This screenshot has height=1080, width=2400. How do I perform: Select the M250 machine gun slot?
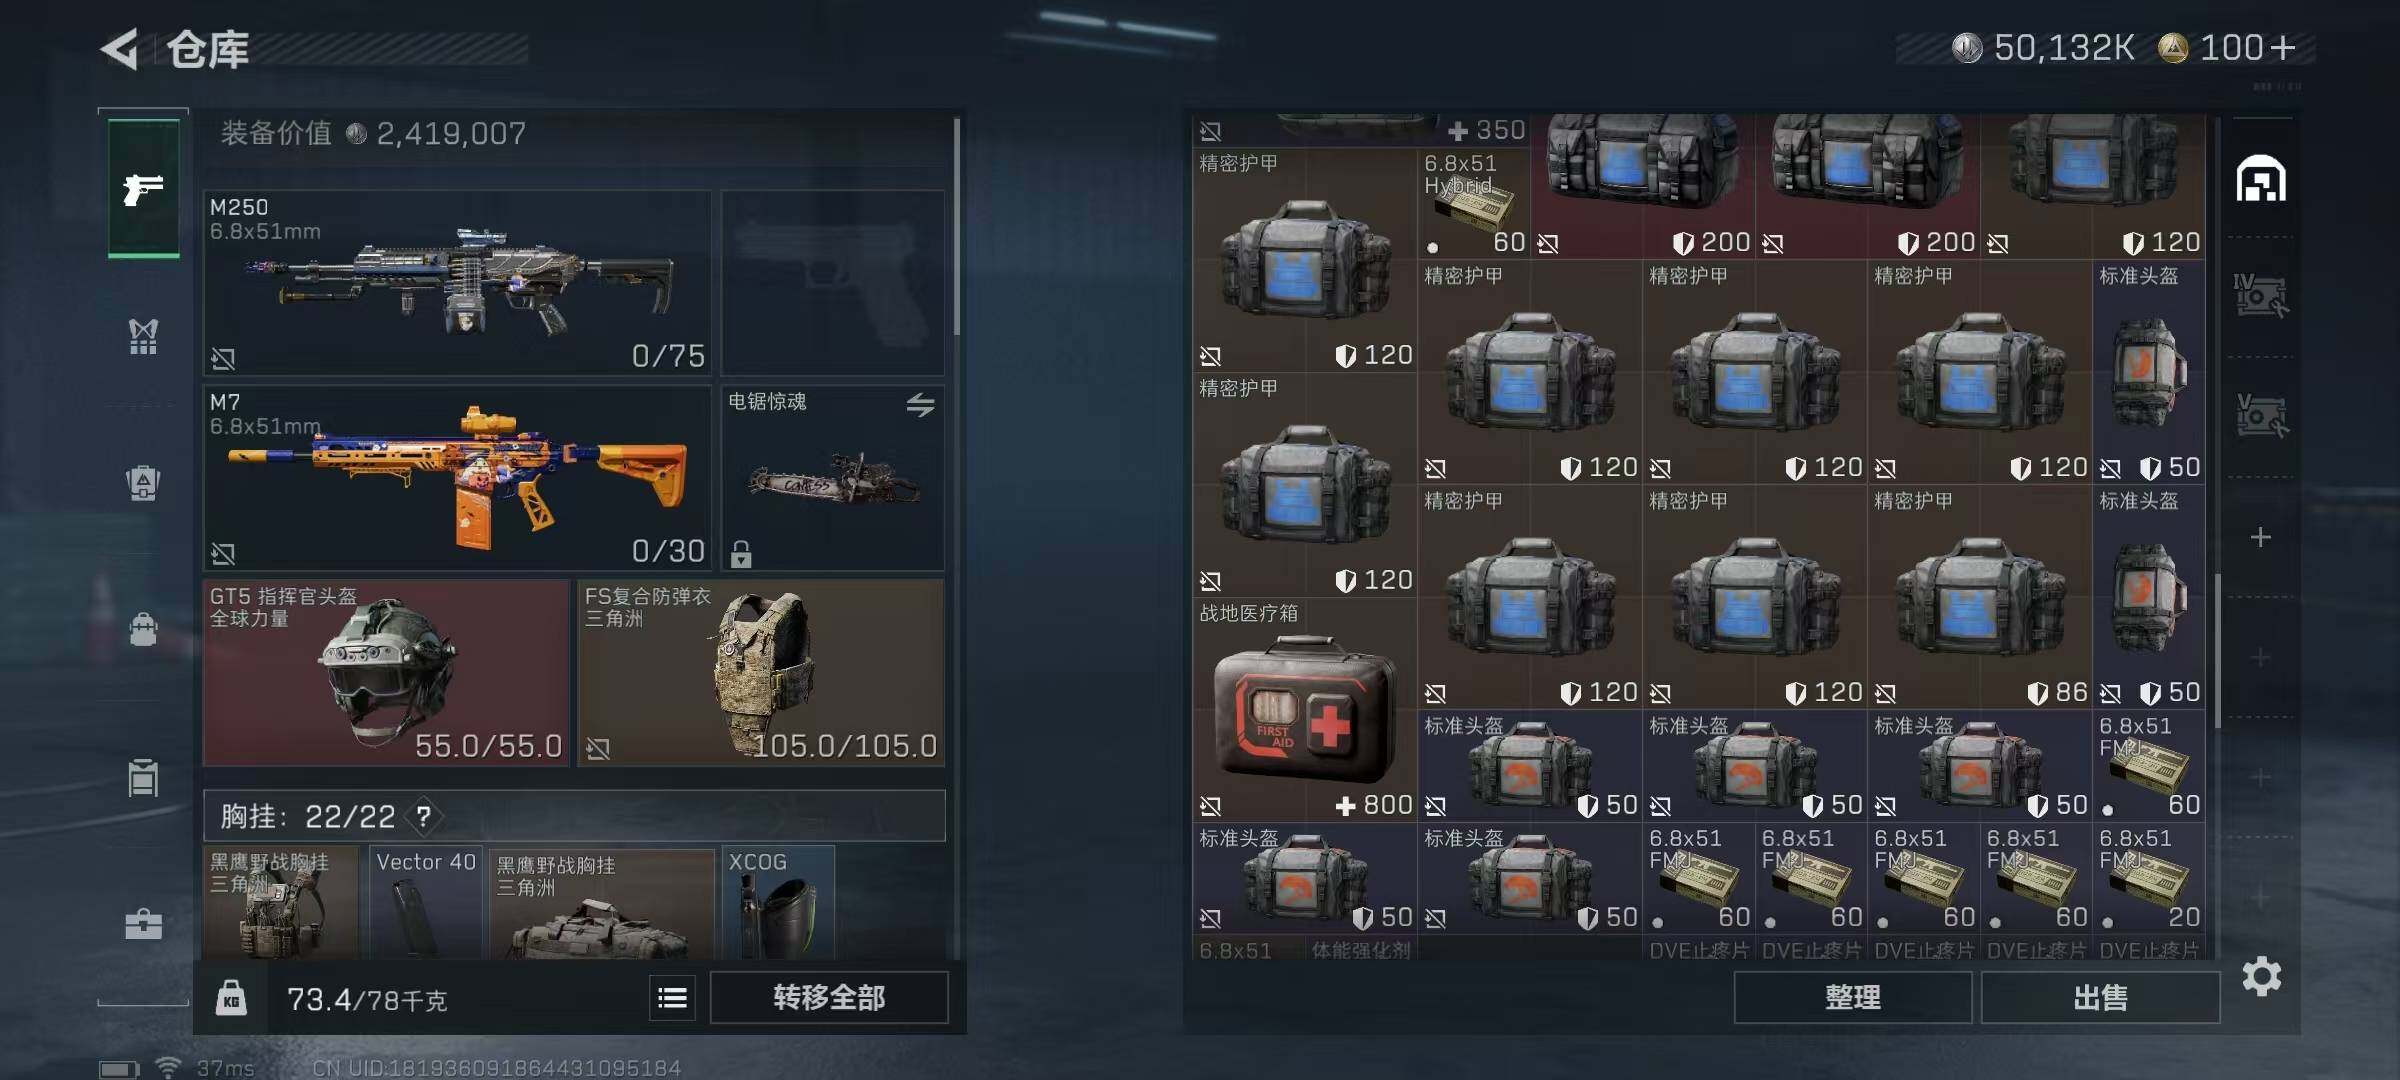pyautogui.click(x=457, y=283)
